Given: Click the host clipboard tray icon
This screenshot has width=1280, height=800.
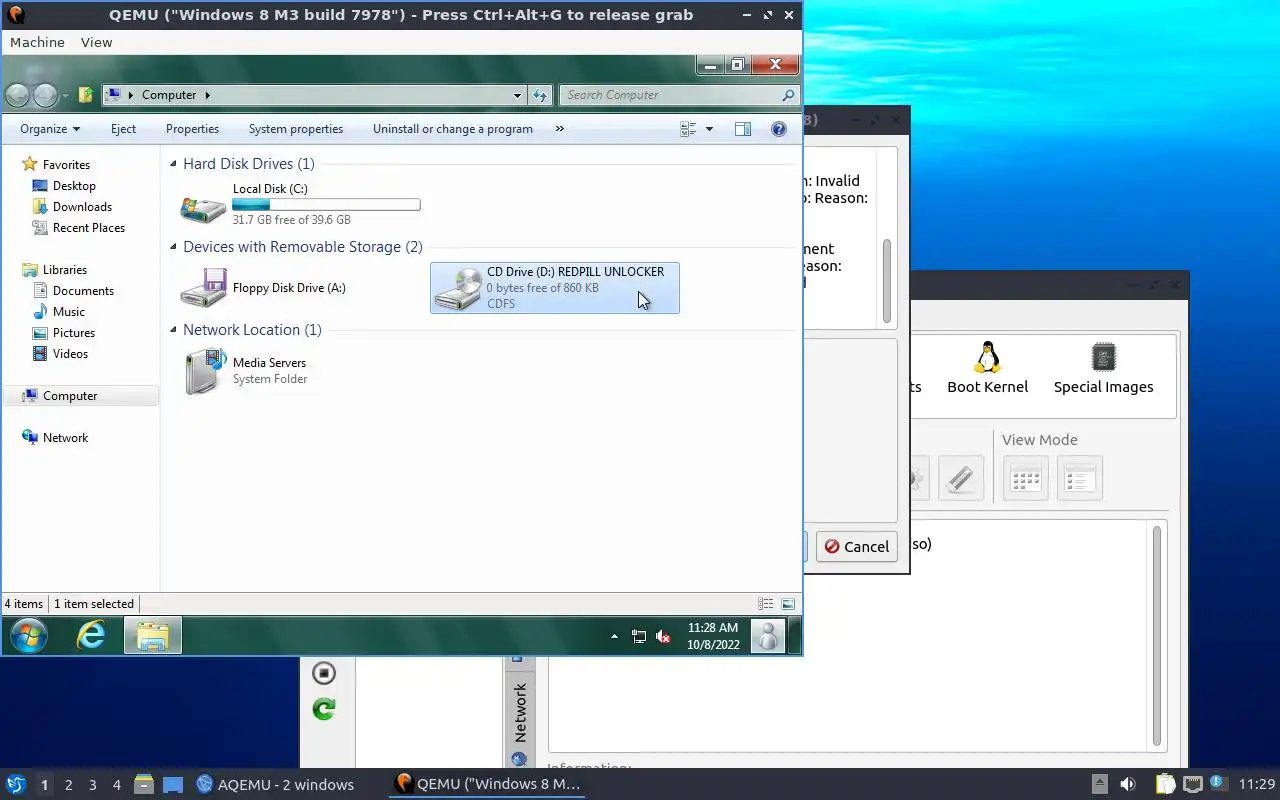Looking at the screenshot, I should 1165,784.
